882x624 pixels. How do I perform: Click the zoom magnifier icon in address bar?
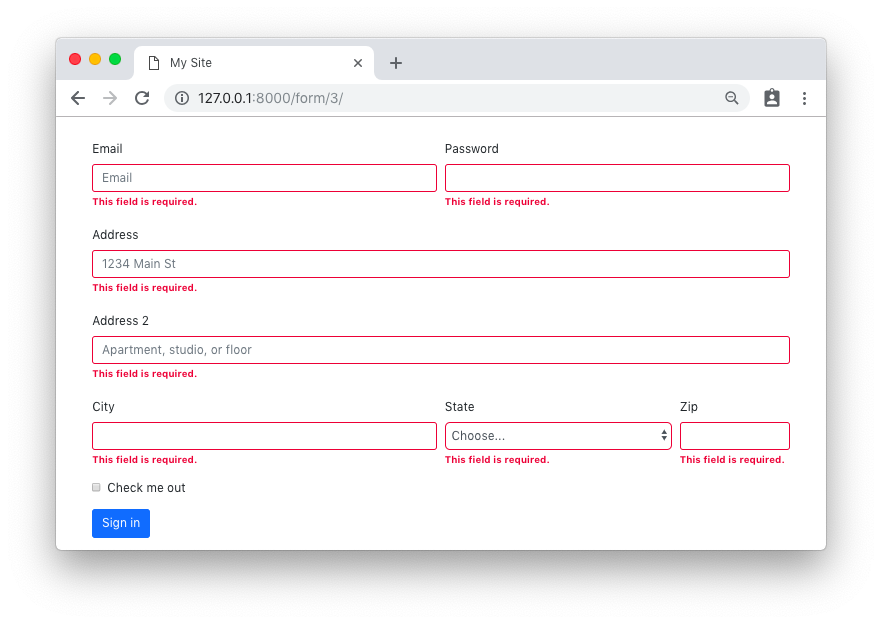point(731,98)
